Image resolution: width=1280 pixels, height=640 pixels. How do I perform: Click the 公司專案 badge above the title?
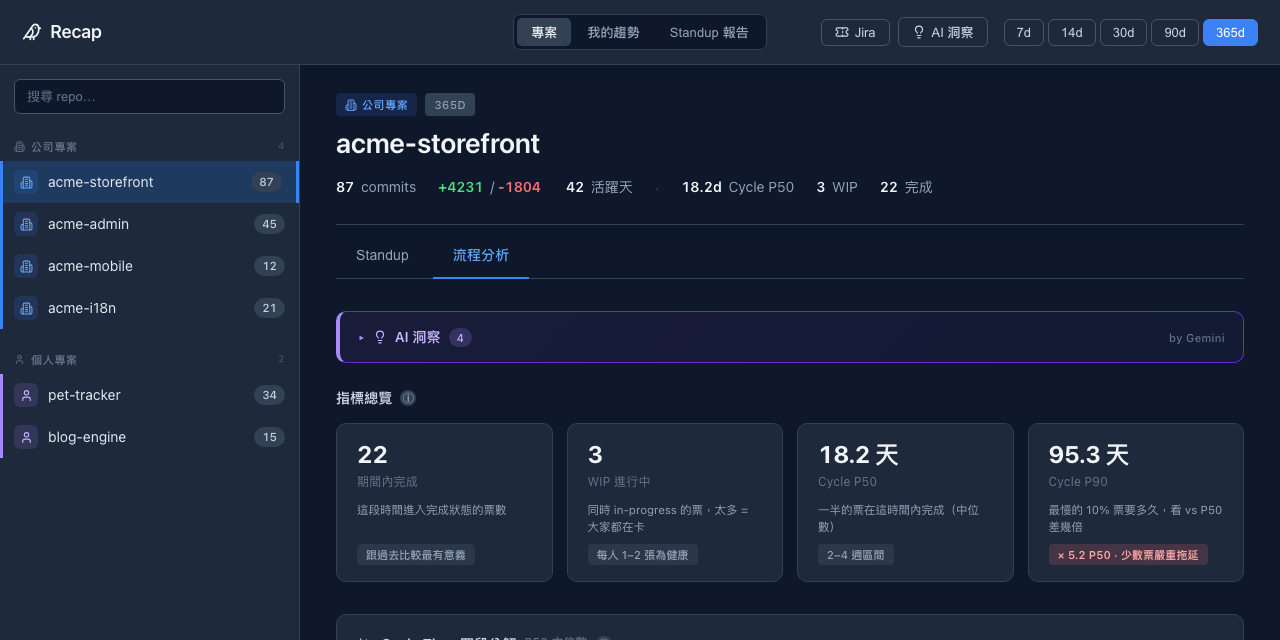pos(376,105)
